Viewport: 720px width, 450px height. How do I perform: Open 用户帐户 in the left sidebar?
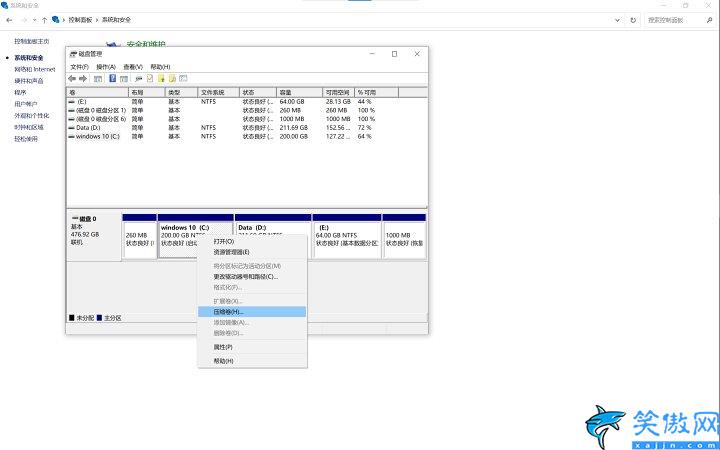coord(26,104)
